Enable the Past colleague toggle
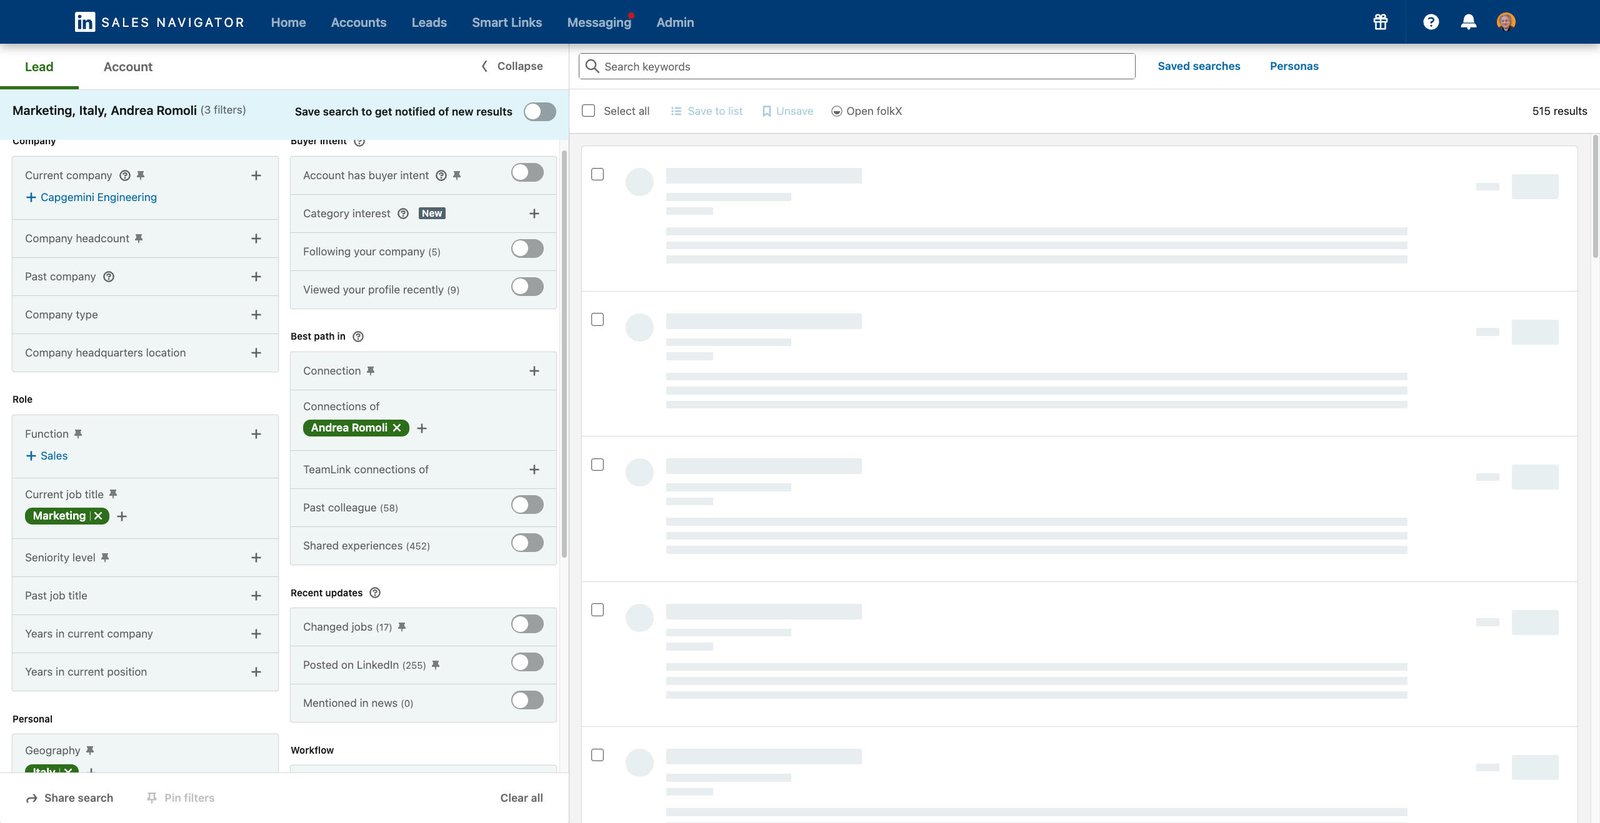 [x=527, y=505]
